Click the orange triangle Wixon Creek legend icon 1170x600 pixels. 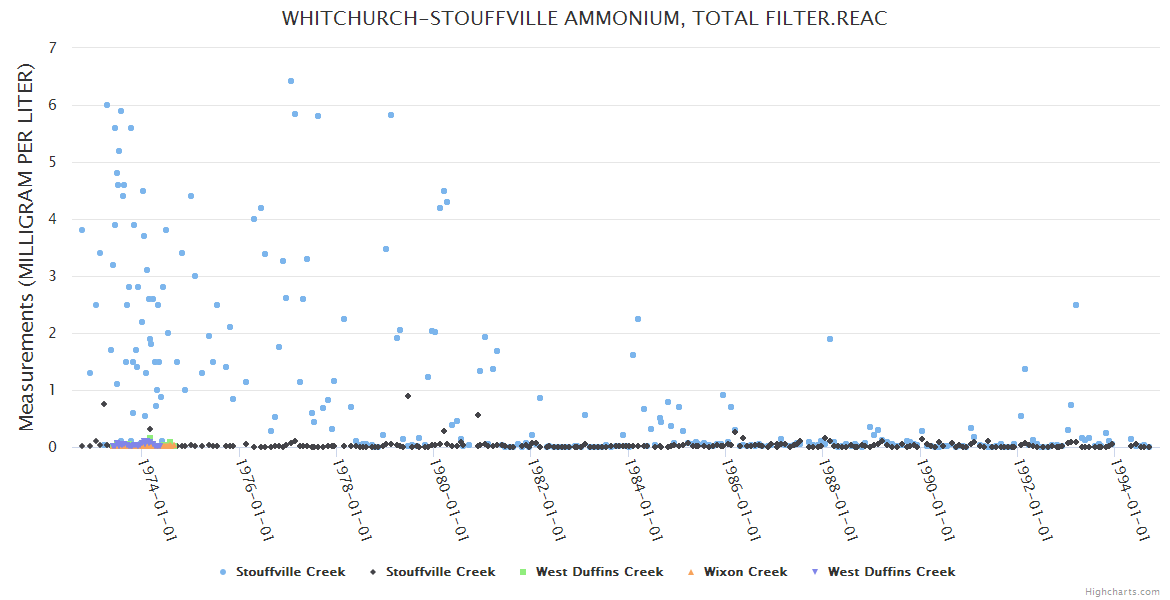point(690,572)
